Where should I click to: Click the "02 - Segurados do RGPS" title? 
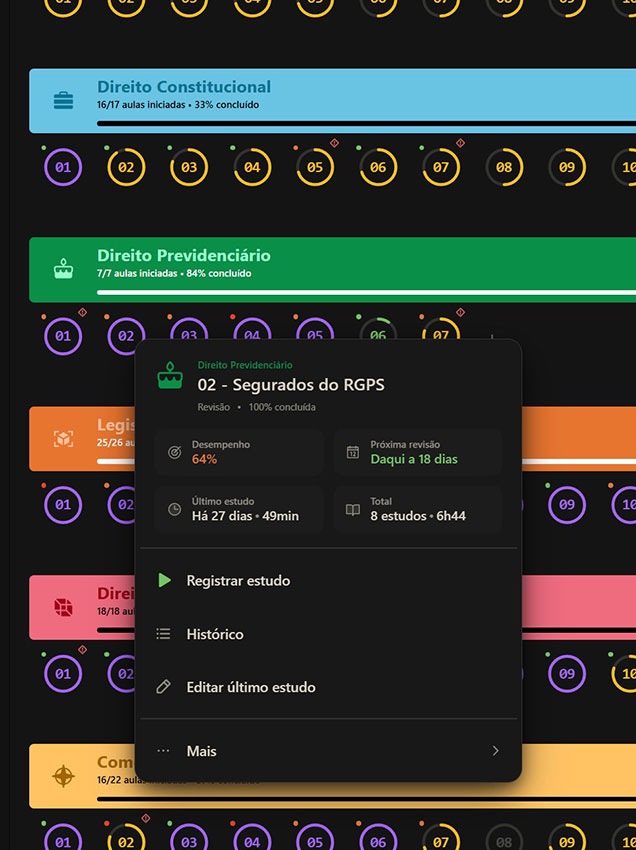point(291,385)
